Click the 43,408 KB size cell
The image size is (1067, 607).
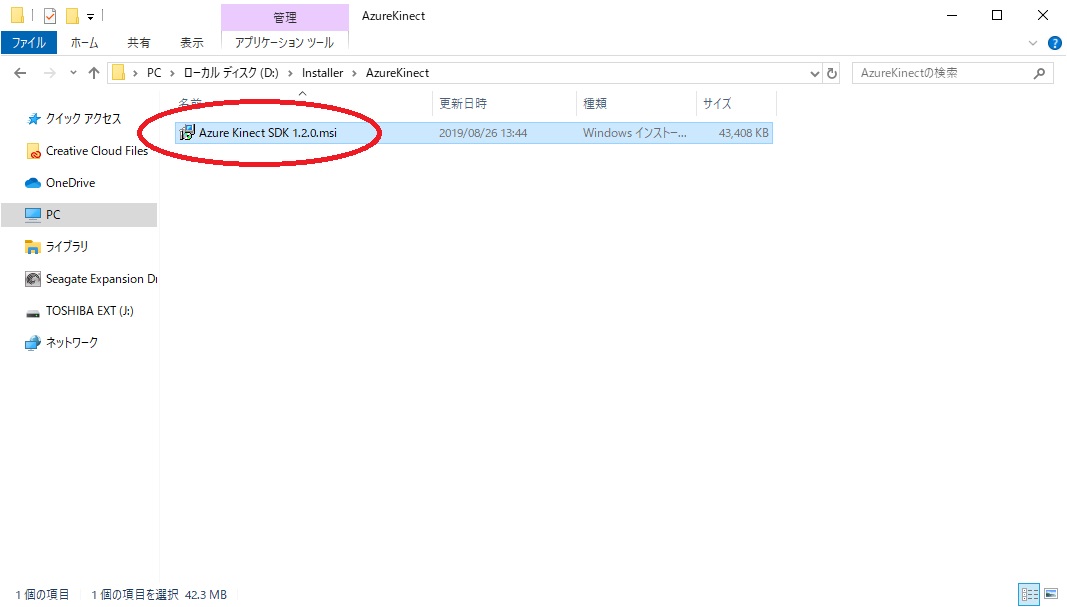coord(743,133)
